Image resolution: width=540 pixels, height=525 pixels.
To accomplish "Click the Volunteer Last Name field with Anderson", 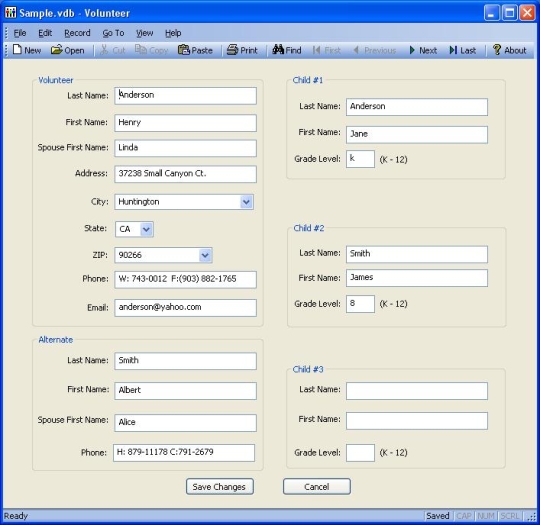I will [186, 95].
